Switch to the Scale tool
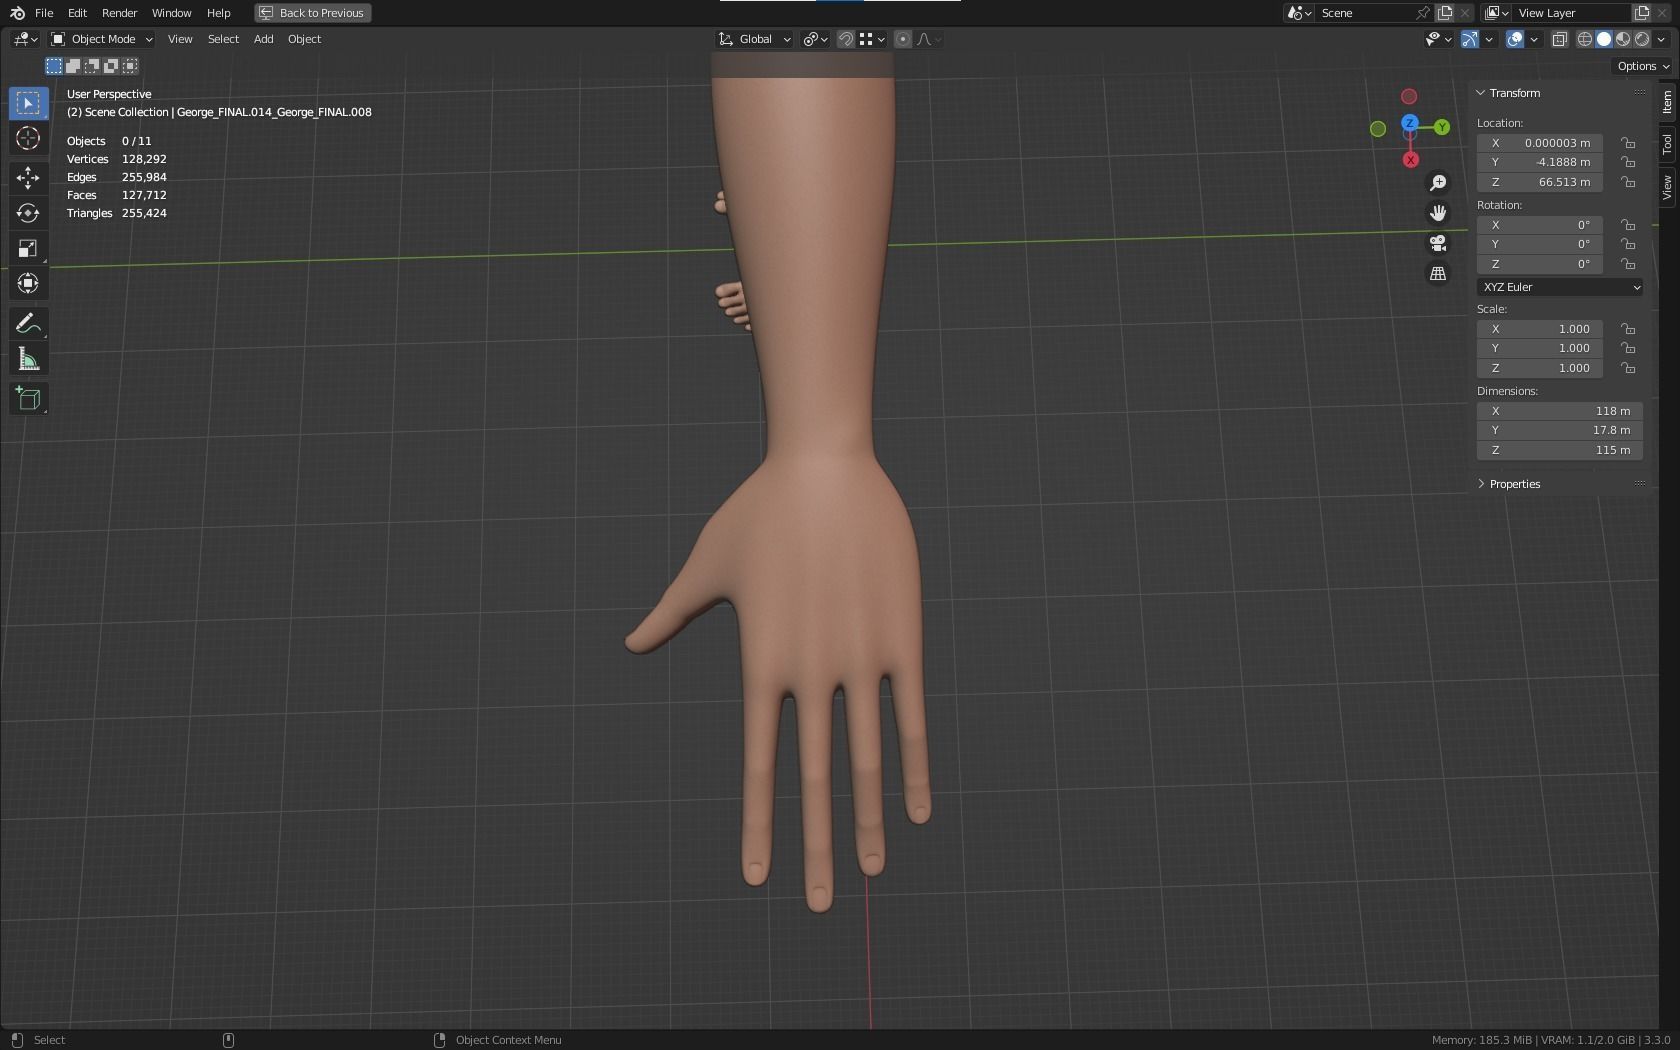The height and width of the screenshot is (1050, 1680). click(x=28, y=248)
